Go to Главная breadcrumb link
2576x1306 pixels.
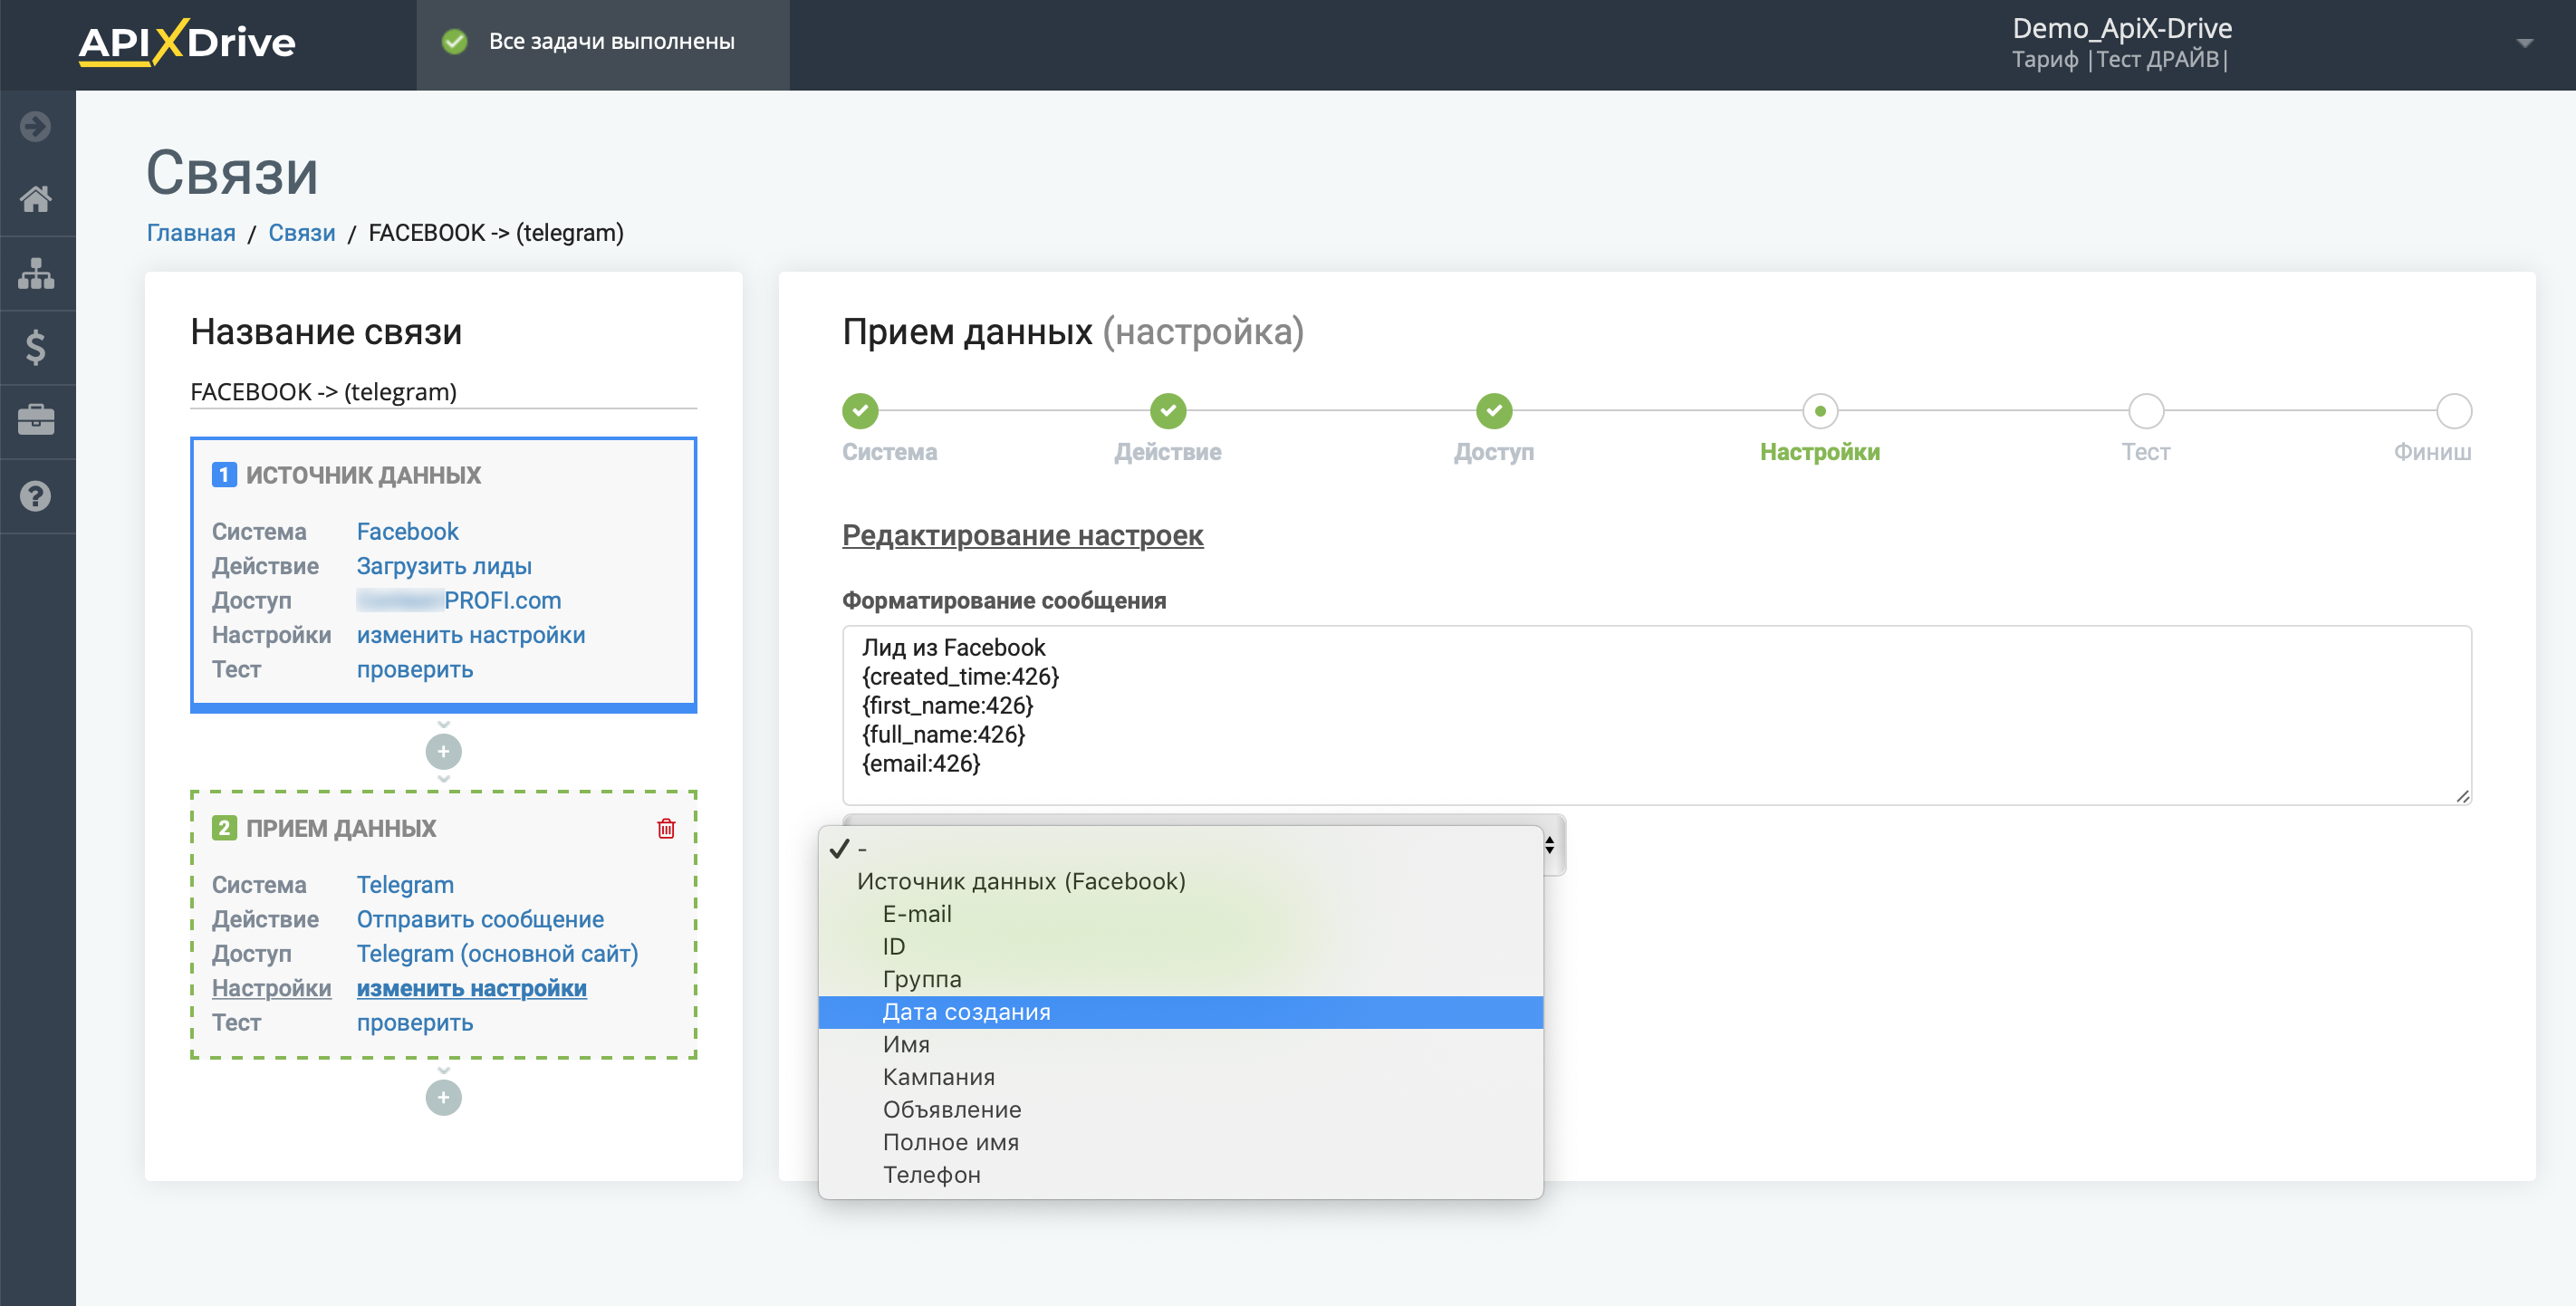pos(191,232)
